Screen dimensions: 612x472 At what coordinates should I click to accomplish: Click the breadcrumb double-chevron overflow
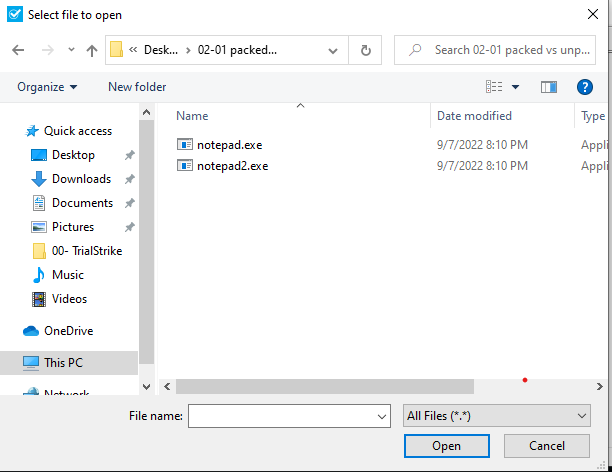coord(133,50)
